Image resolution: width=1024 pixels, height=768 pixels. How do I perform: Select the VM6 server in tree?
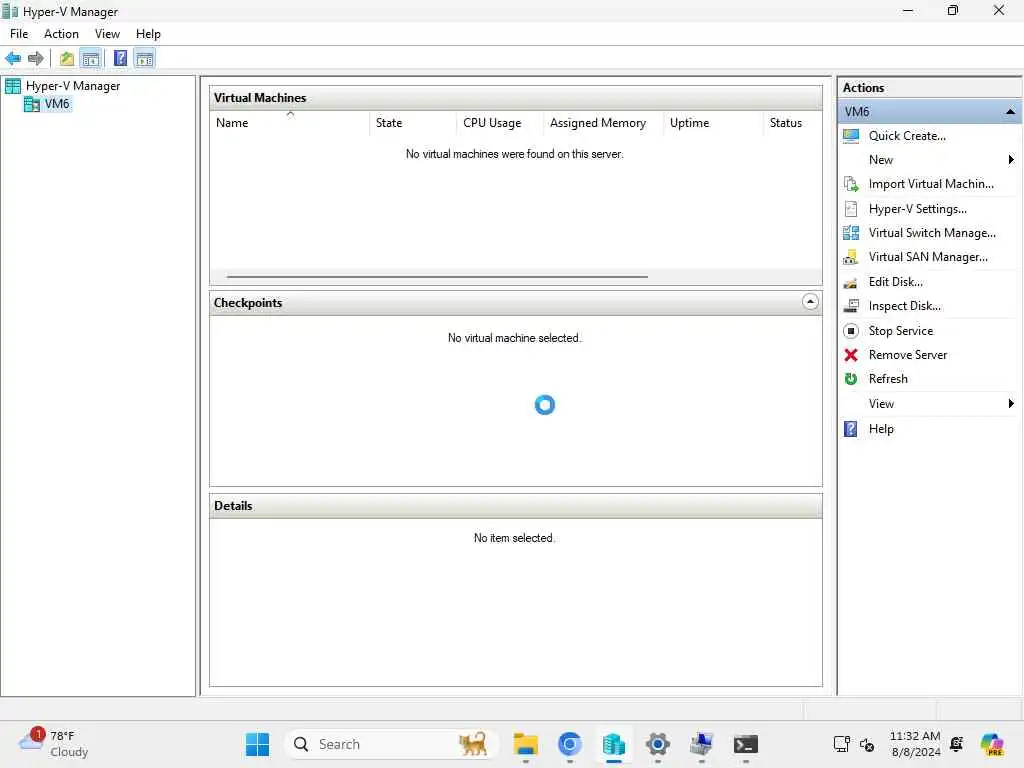(x=56, y=104)
